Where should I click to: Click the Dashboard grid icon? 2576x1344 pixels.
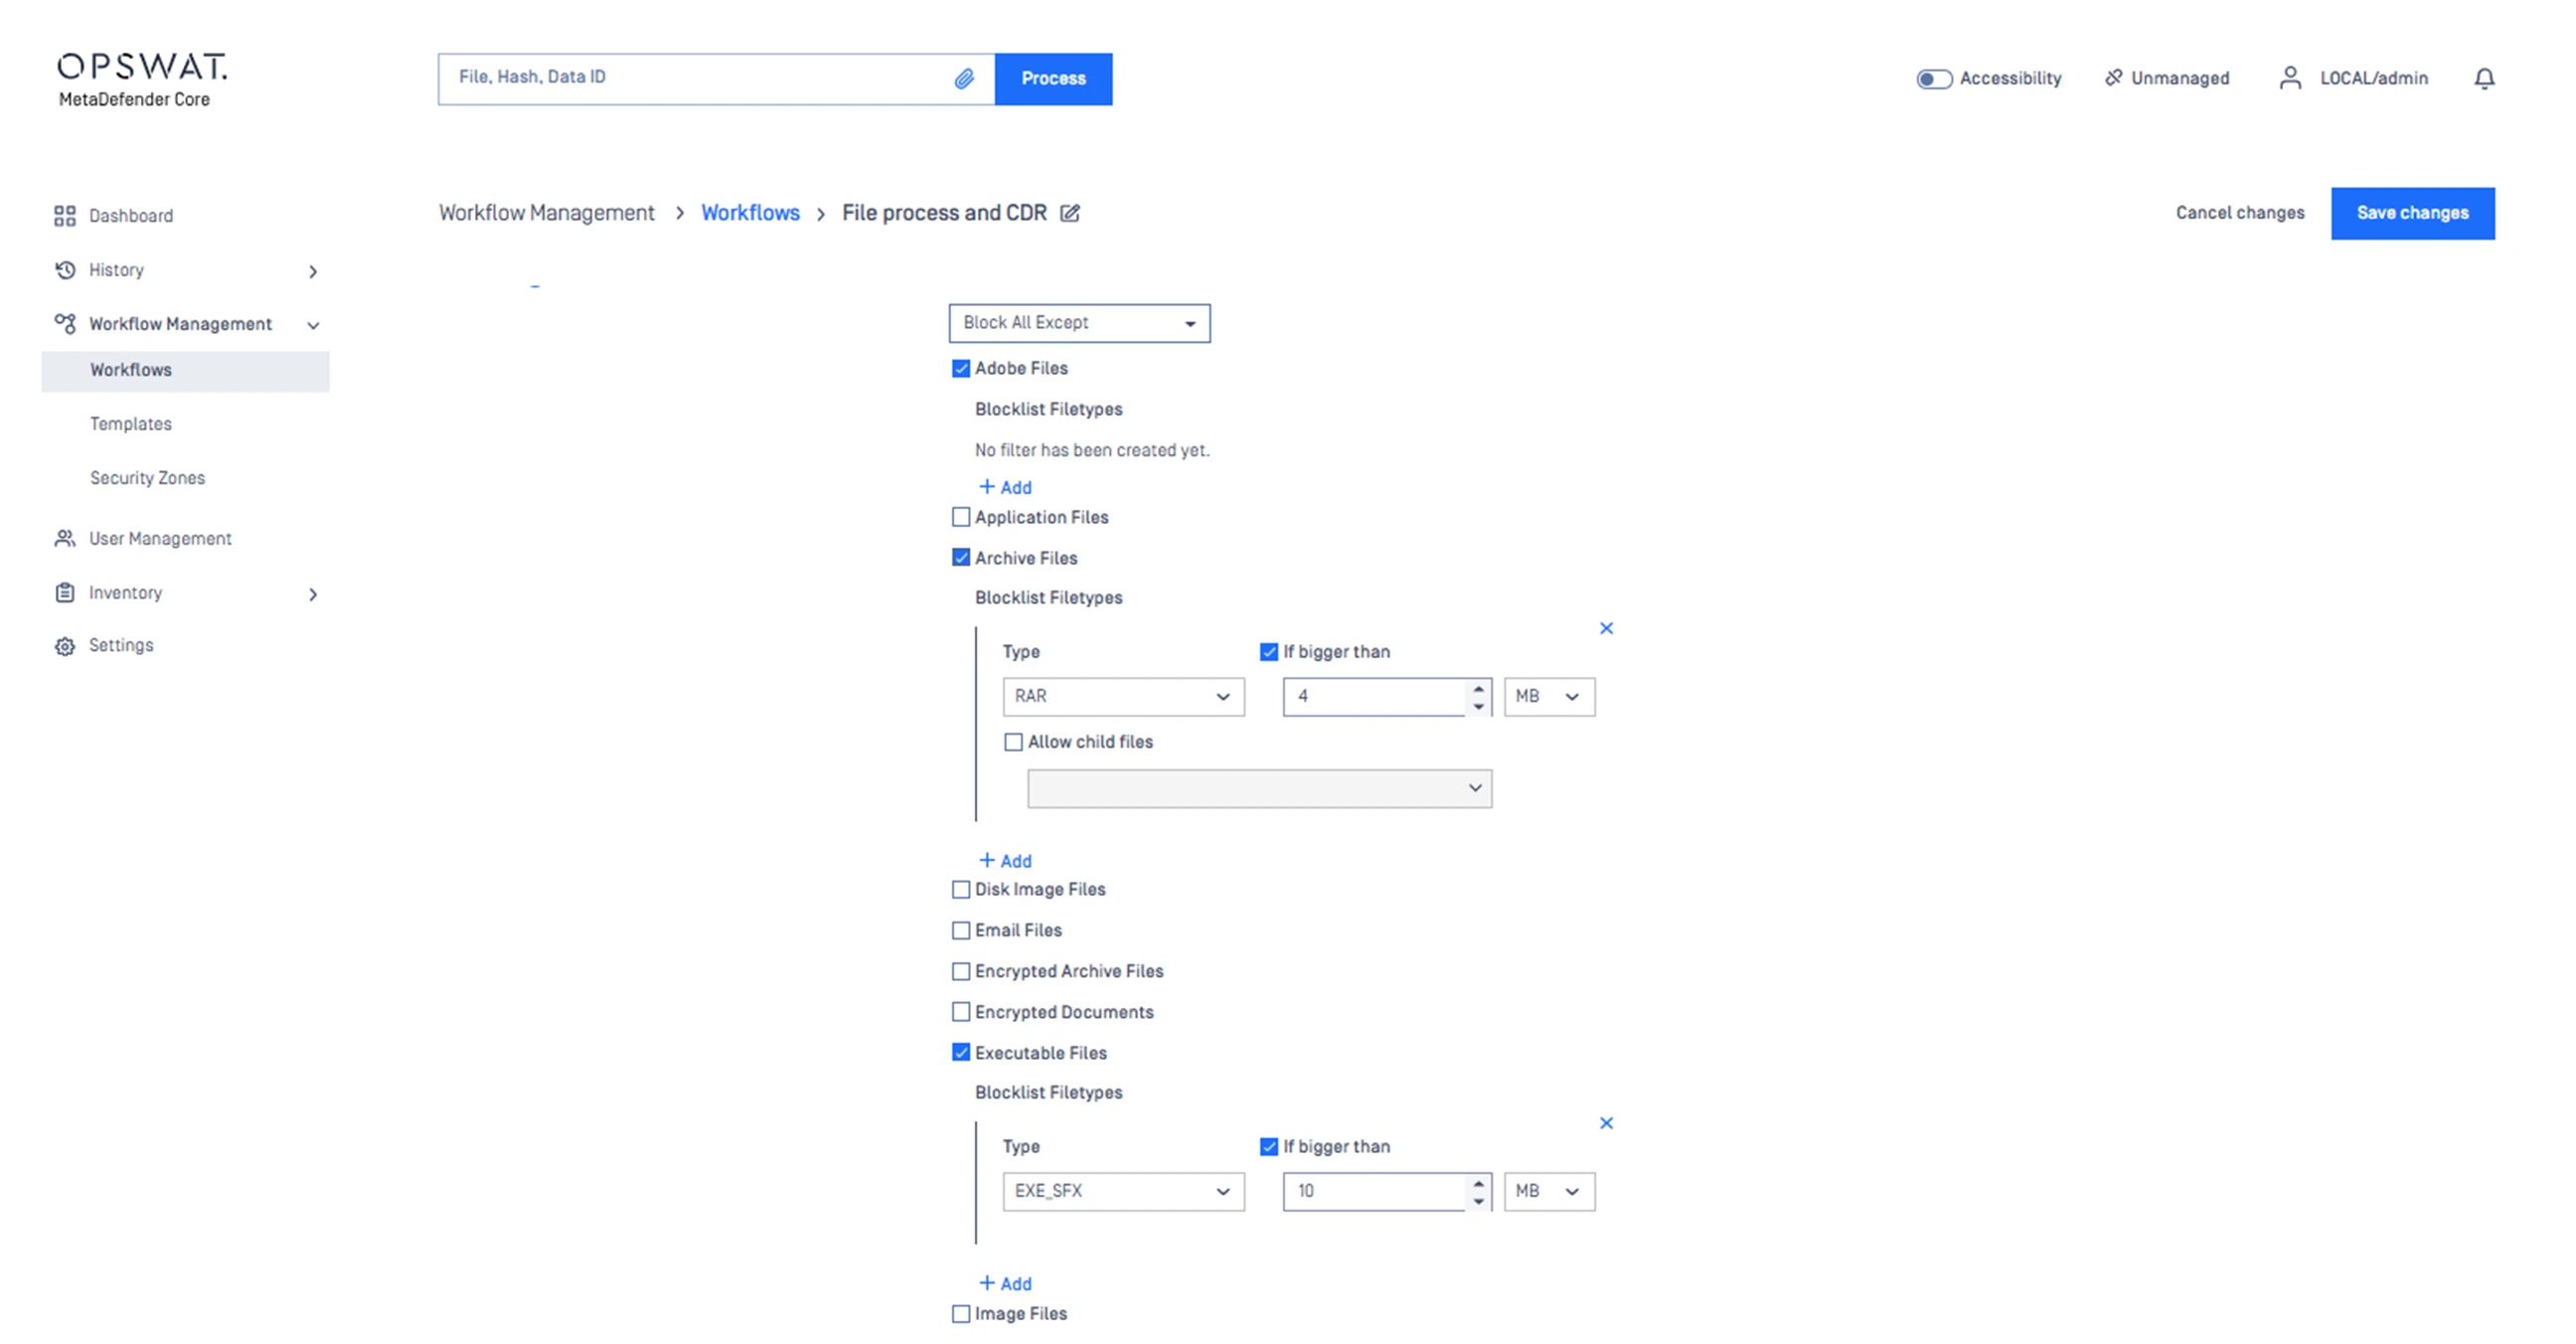(65, 216)
